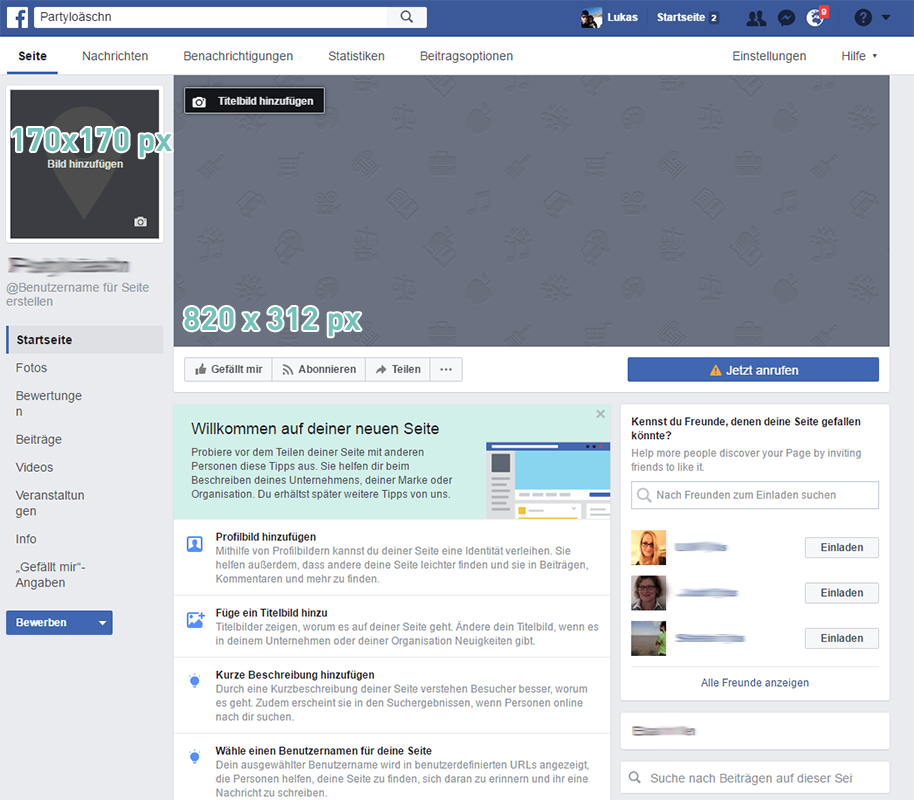Open Einstellungen tab
Screen dimensions: 914x800
coord(769,56)
